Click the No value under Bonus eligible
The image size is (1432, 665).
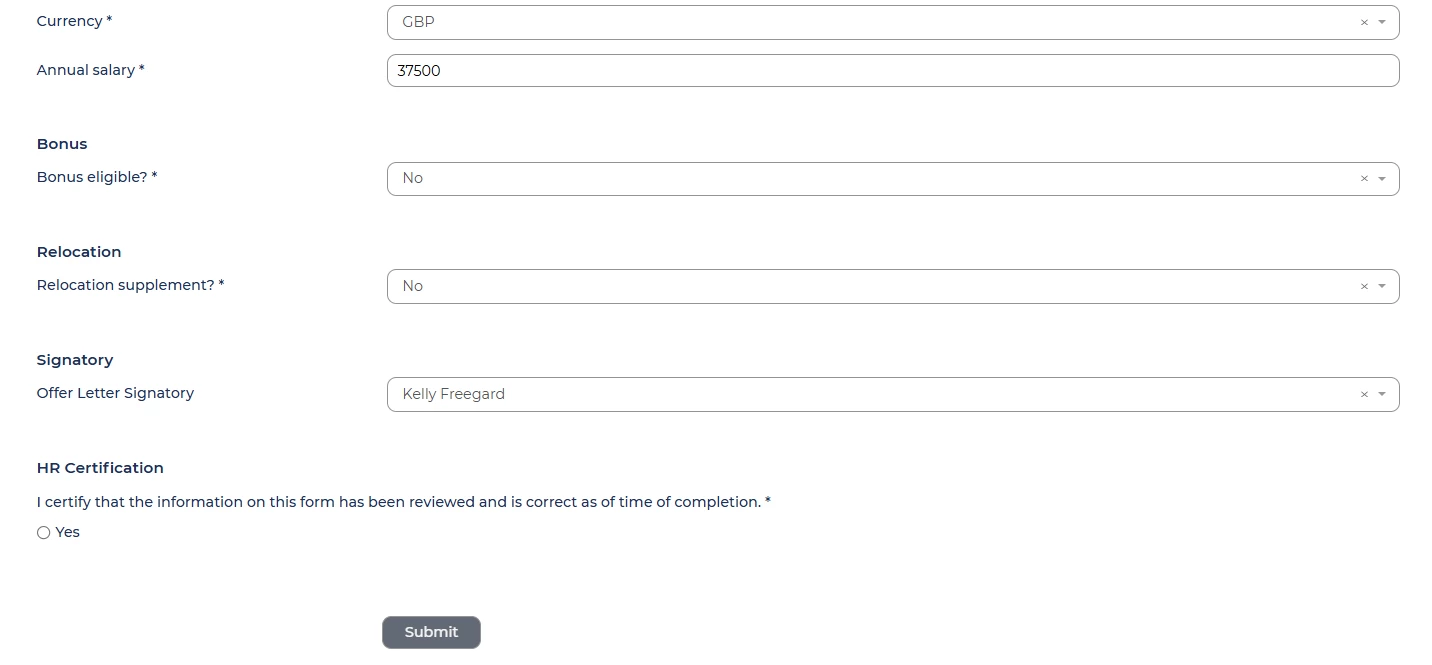(x=412, y=178)
